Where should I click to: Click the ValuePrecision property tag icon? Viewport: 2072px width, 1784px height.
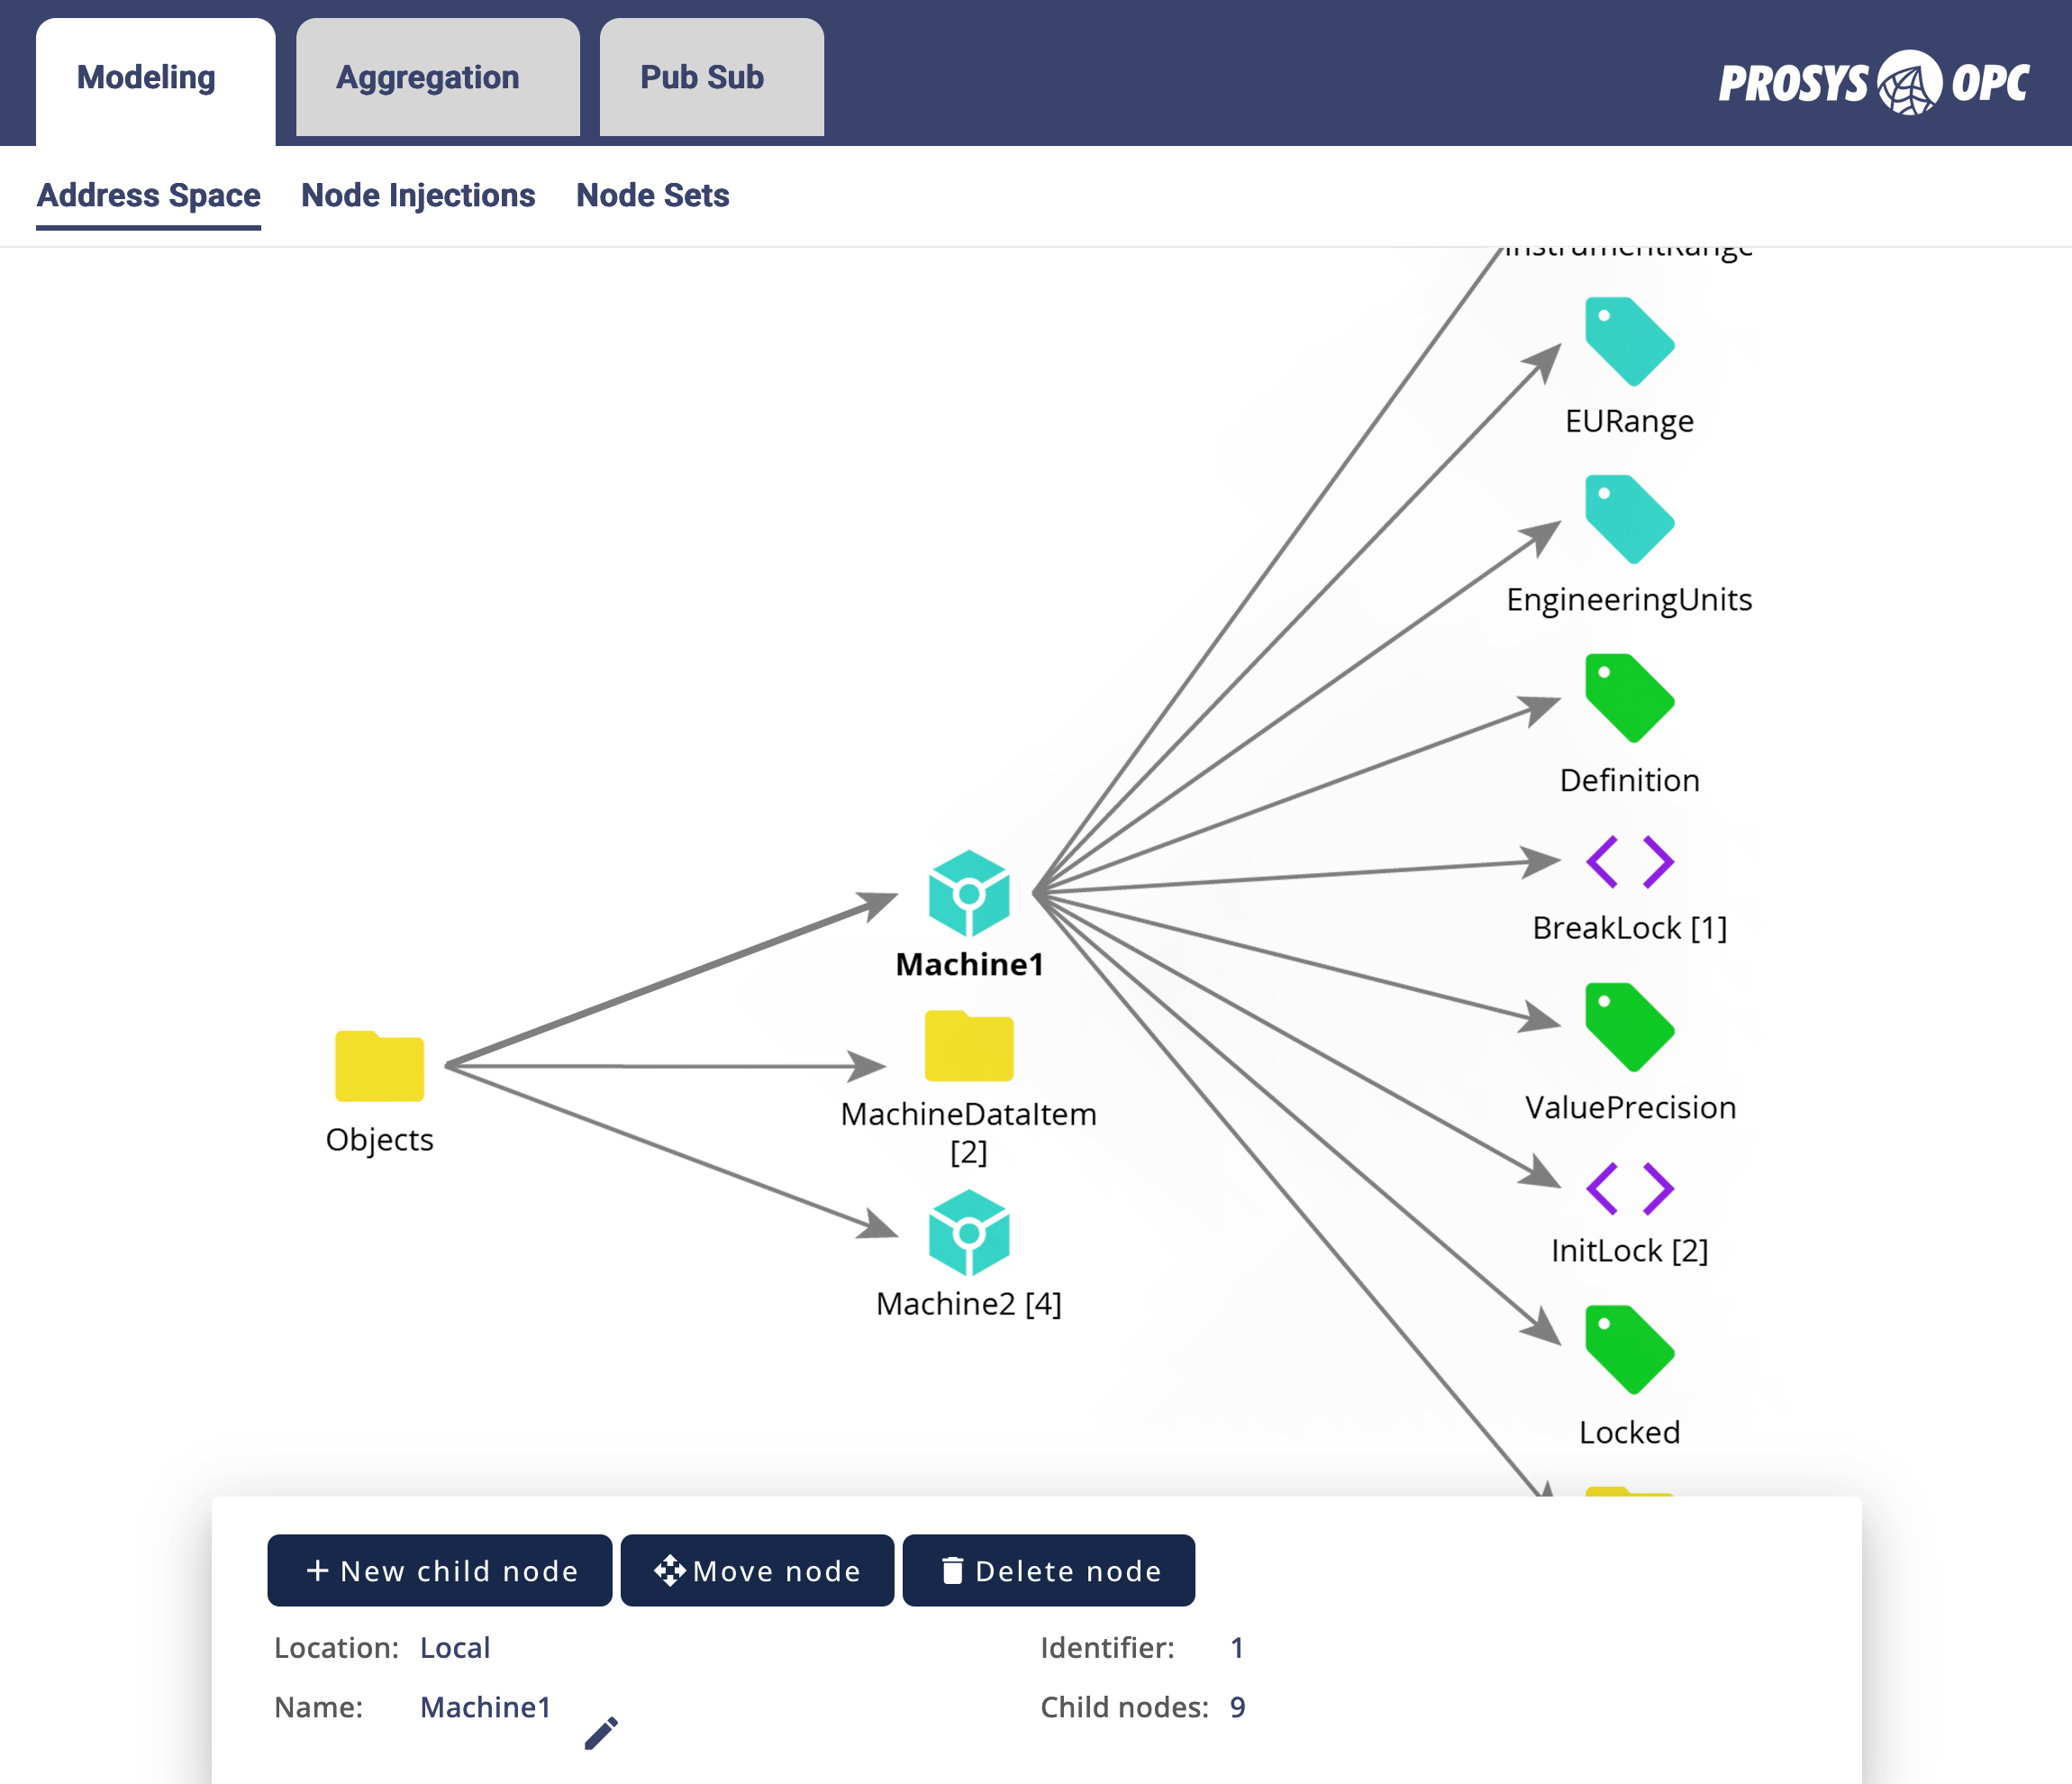(1628, 1028)
